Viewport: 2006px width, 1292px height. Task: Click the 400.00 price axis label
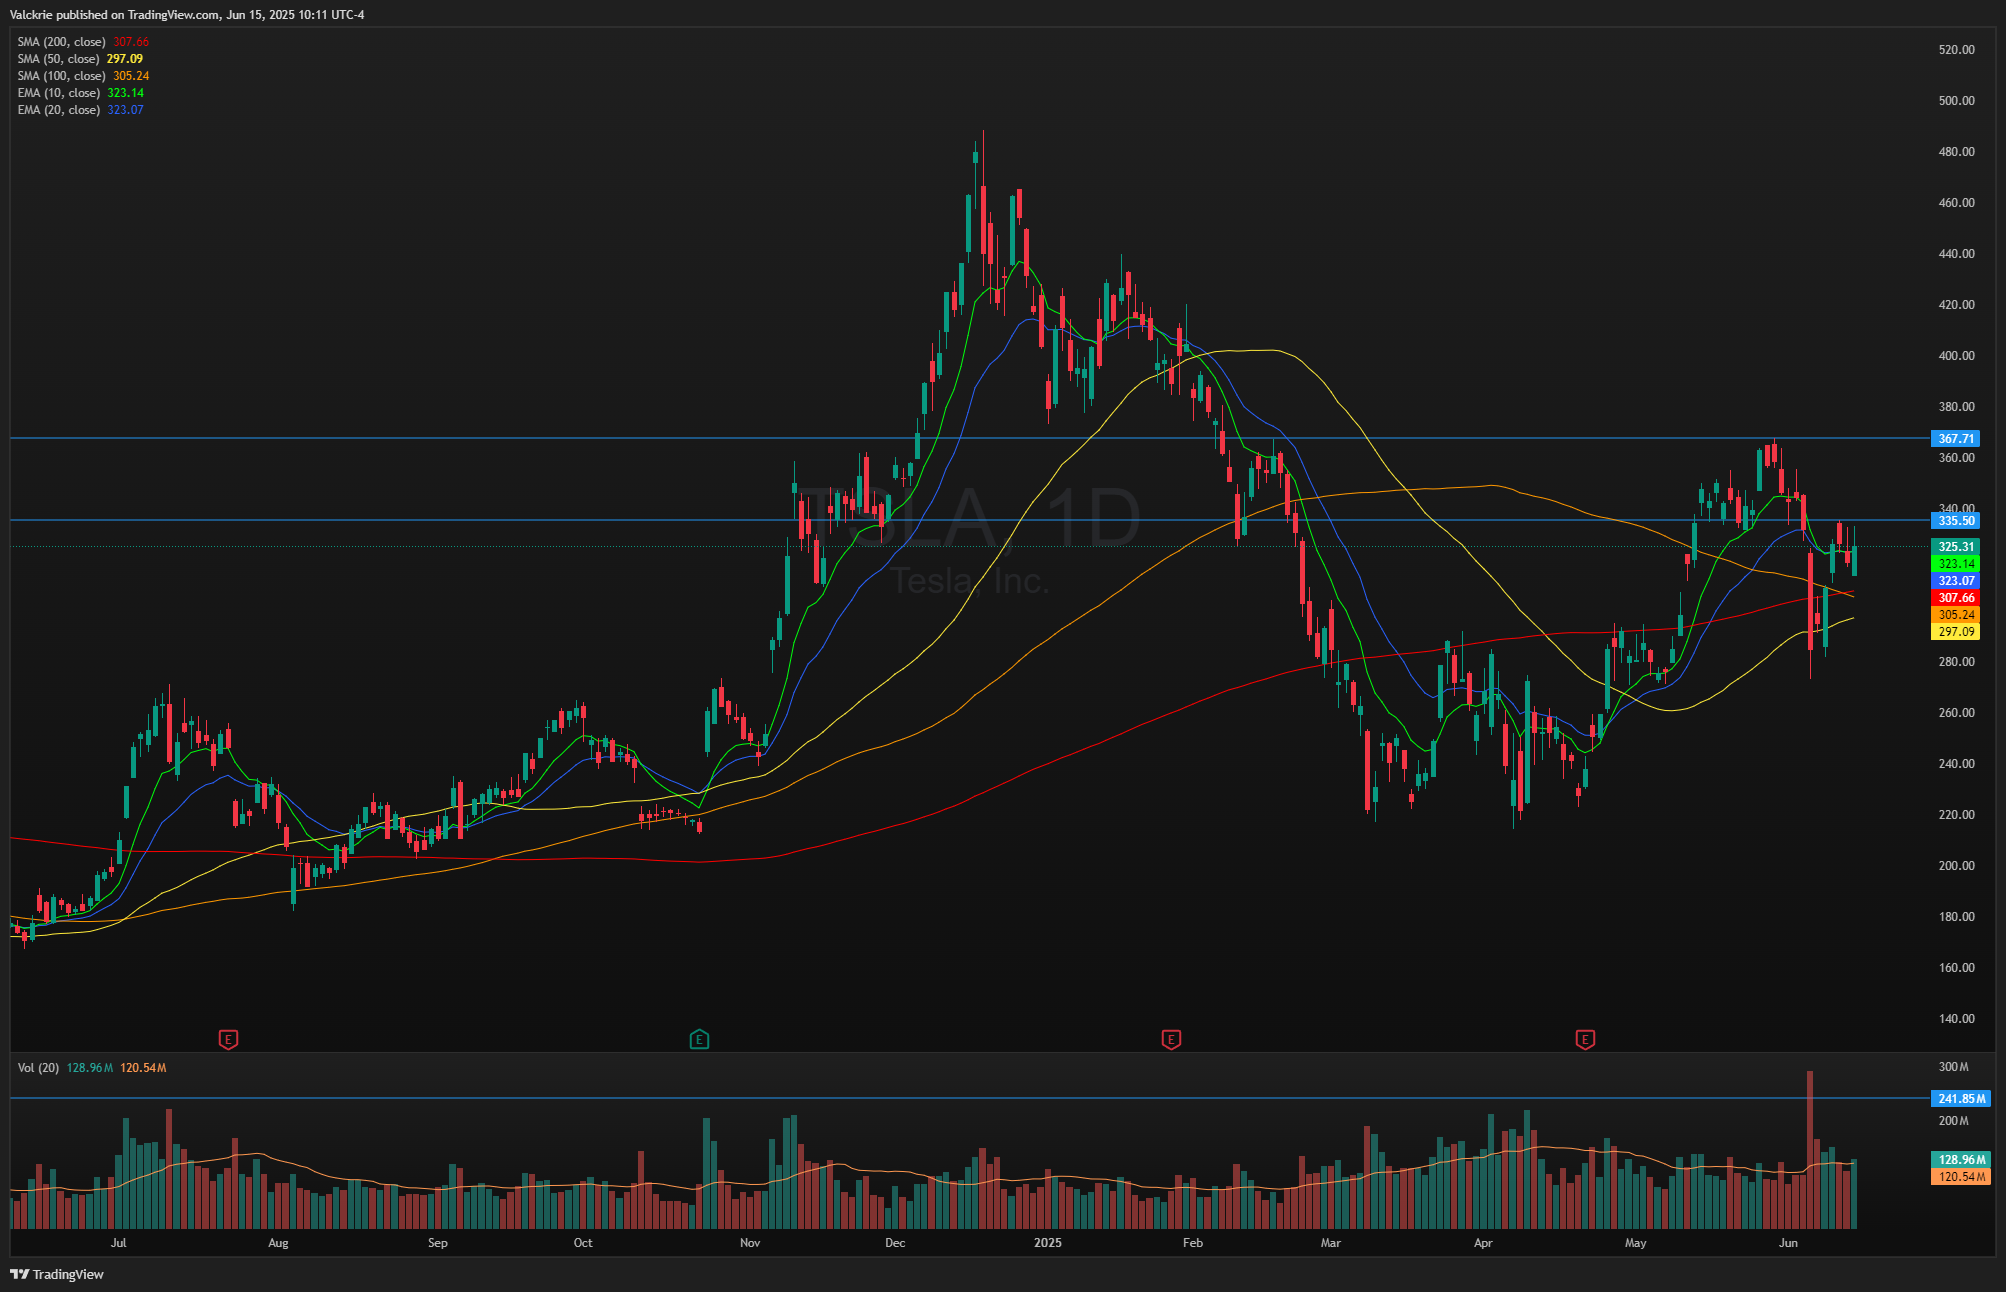[x=1956, y=356]
